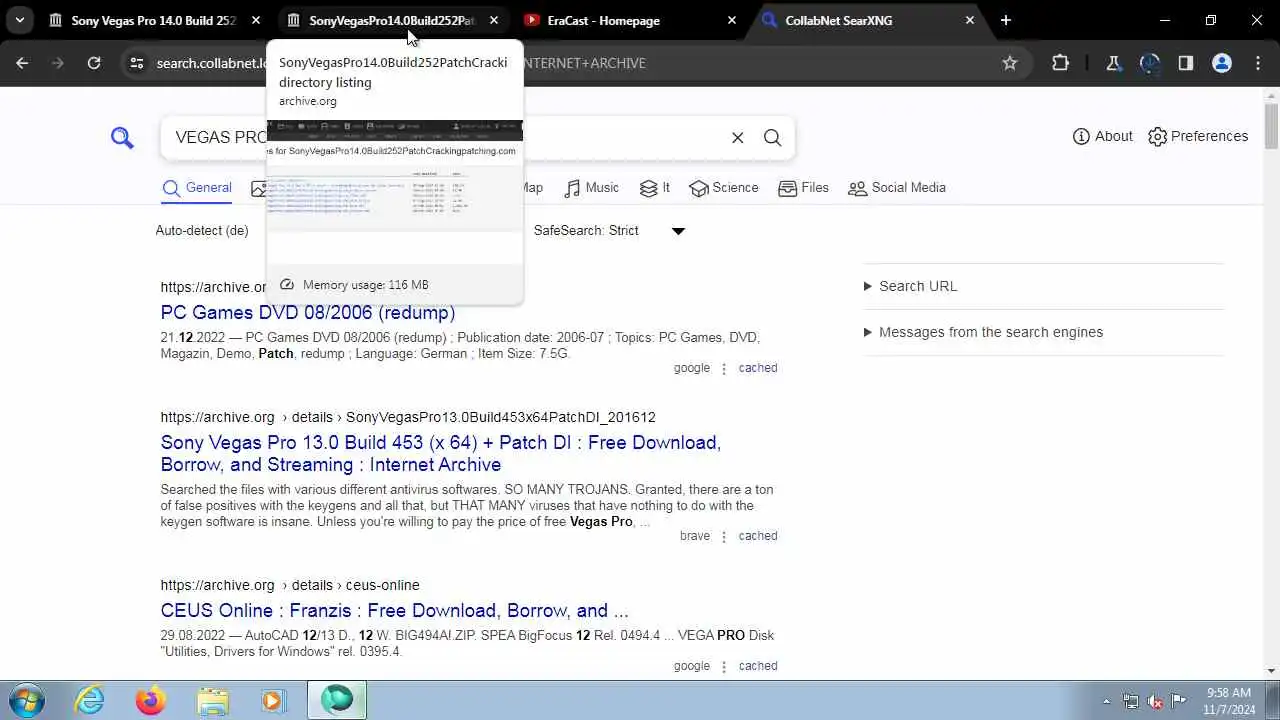Show hidden system tray icons
Screen dimensions: 1280x720
pyautogui.click(x=1106, y=701)
